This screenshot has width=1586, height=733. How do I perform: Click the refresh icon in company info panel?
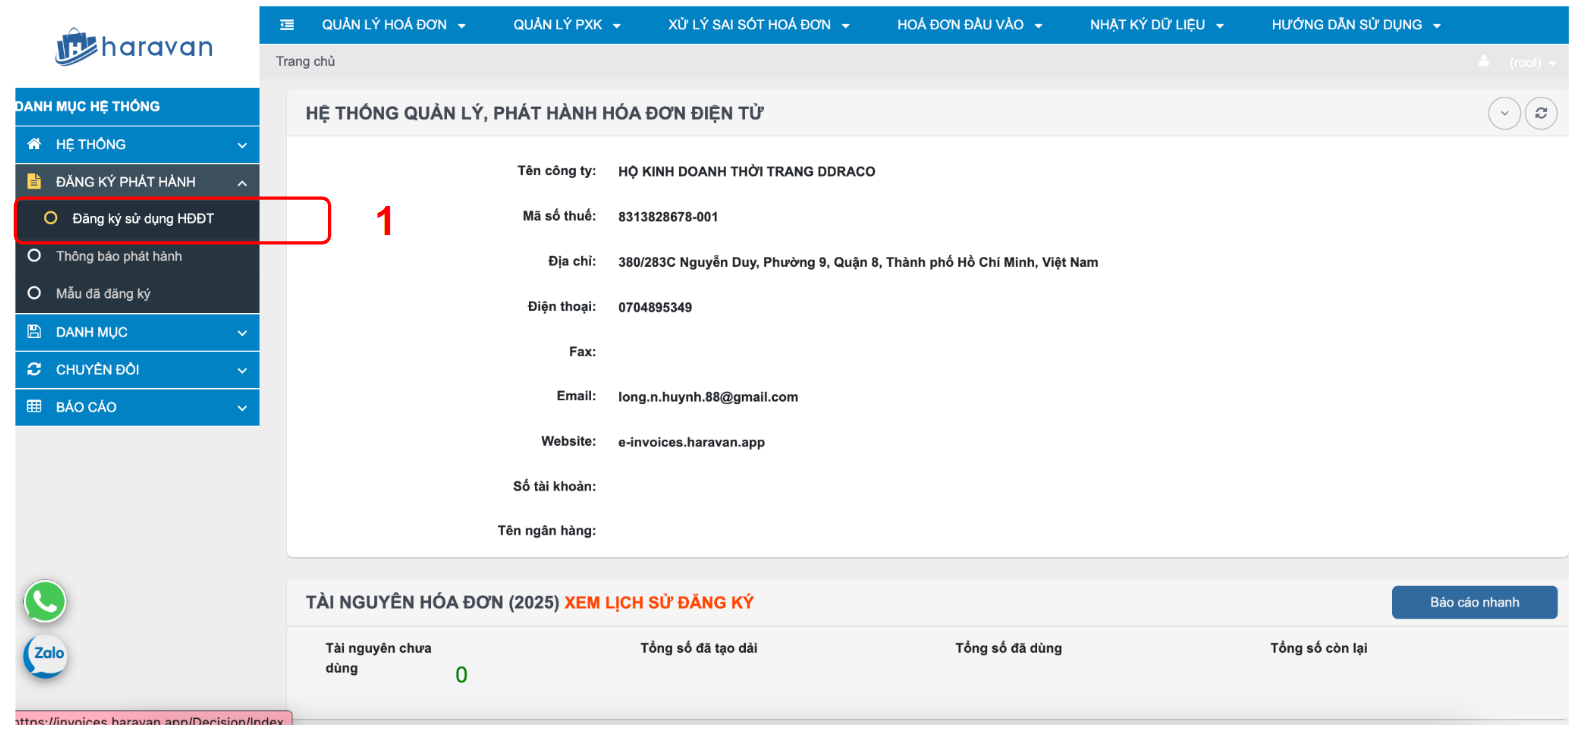tap(1541, 113)
